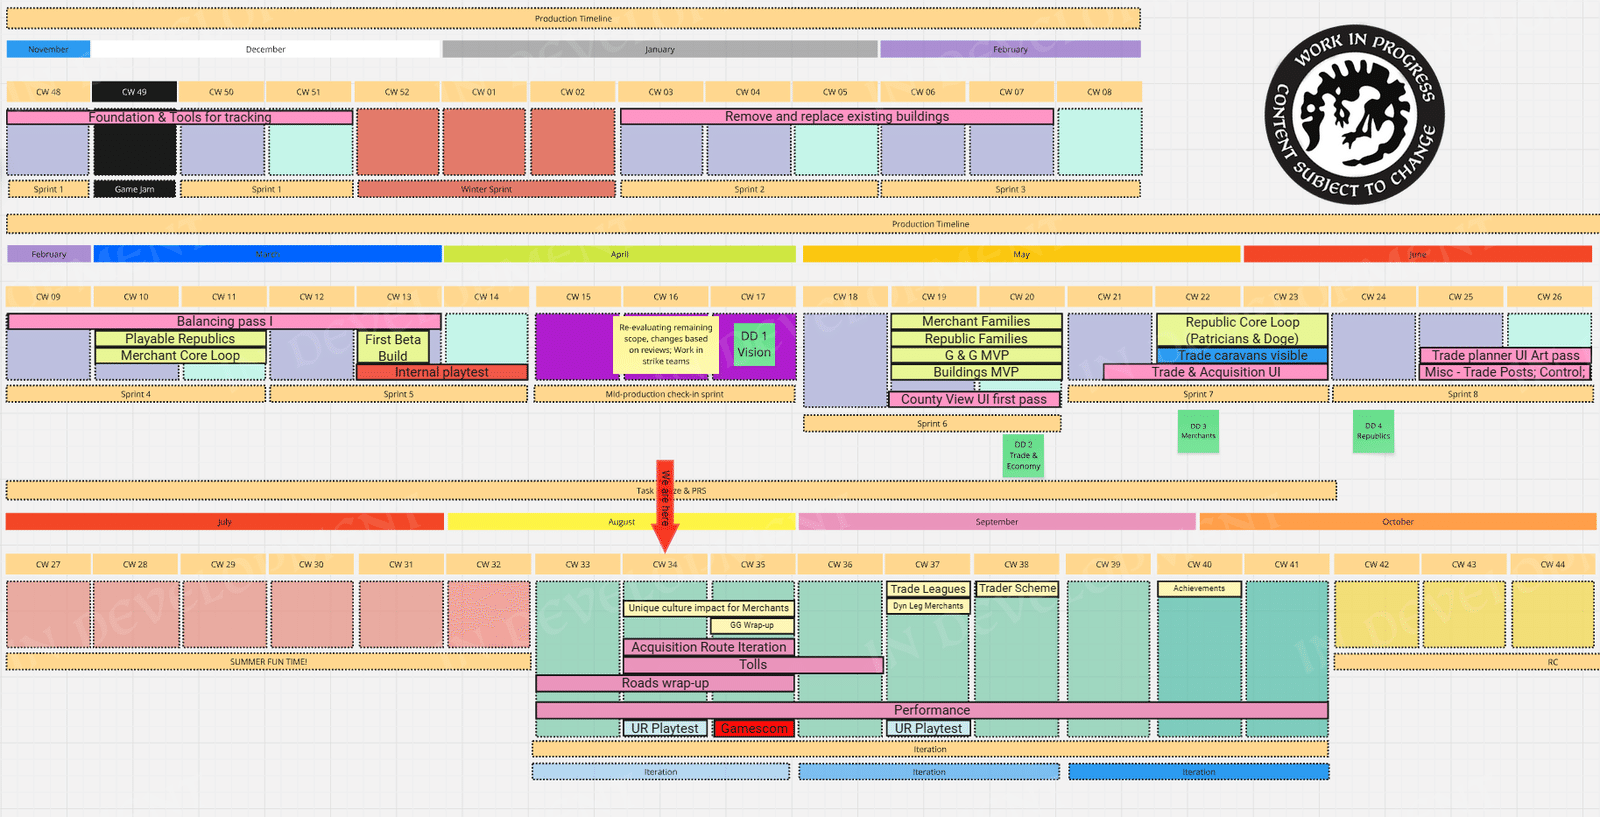Select the 'Winter Sprint' red label
Viewport: 1600px width, 817px height.
(x=486, y=189)
